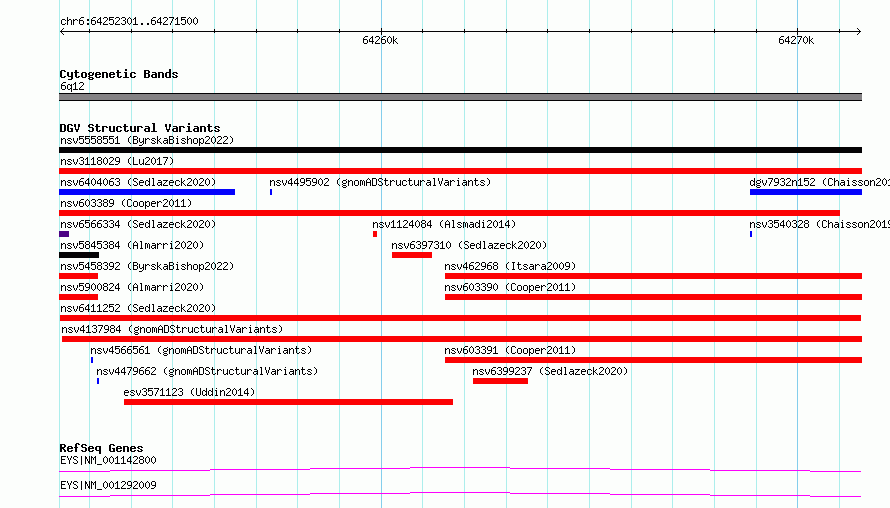Click the small red mark under nsv1124084
The height and width of the screenshot is (508, 890).
pos(375,234)
